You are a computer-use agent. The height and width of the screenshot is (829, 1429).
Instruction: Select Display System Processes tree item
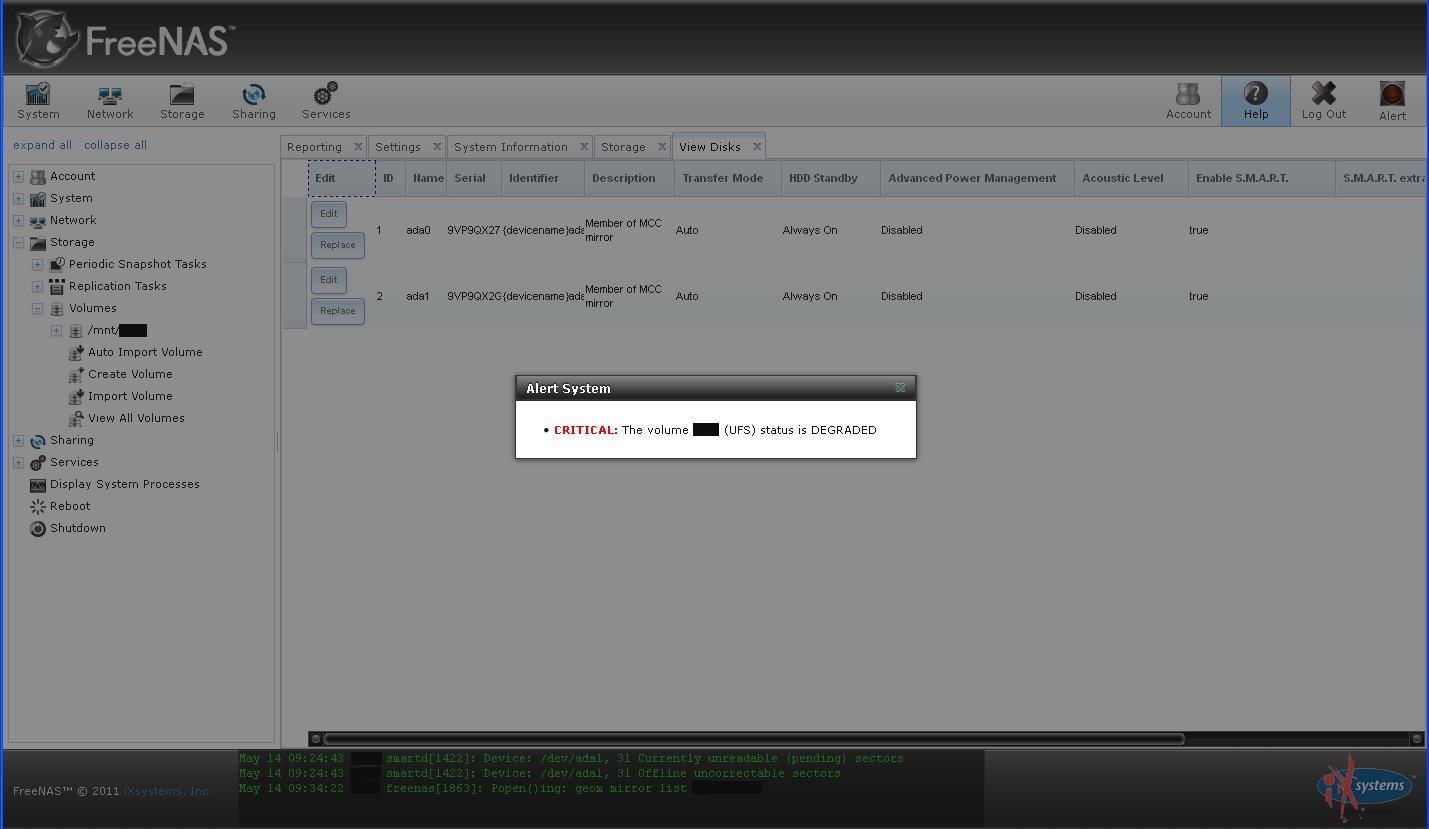(125, 485)
